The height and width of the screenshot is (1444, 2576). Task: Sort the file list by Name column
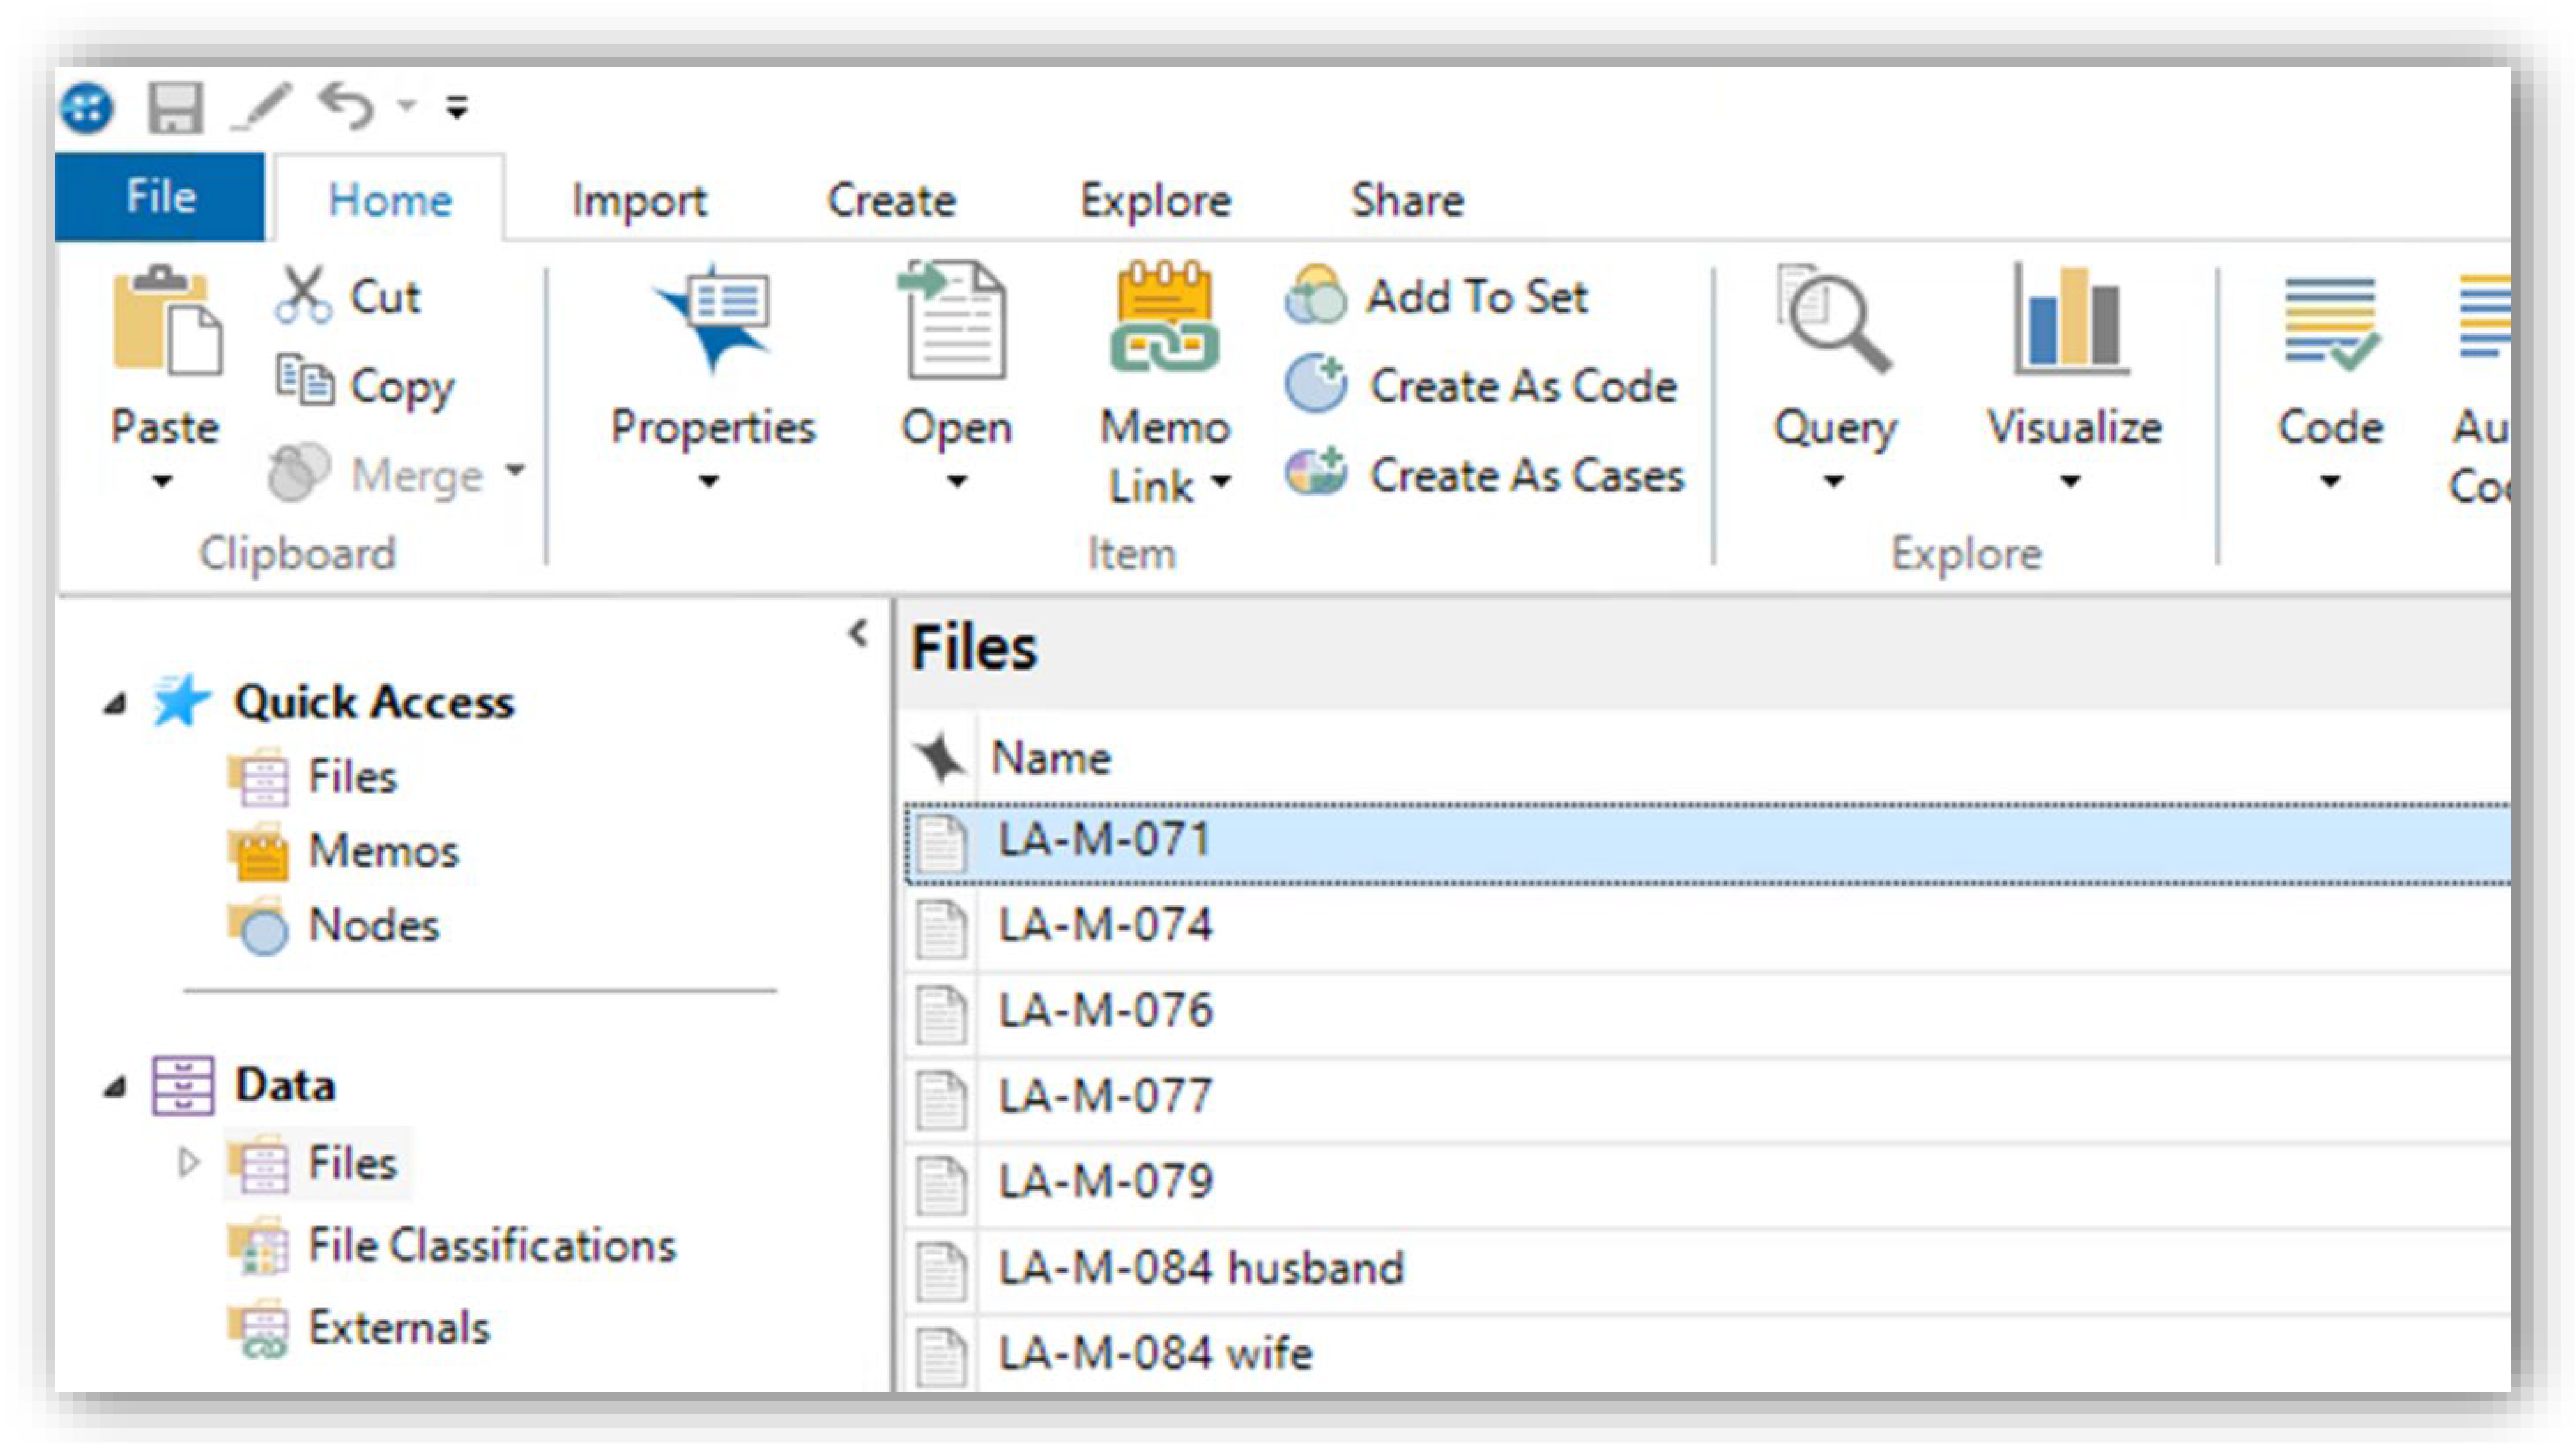click(x=1051, y=758)
